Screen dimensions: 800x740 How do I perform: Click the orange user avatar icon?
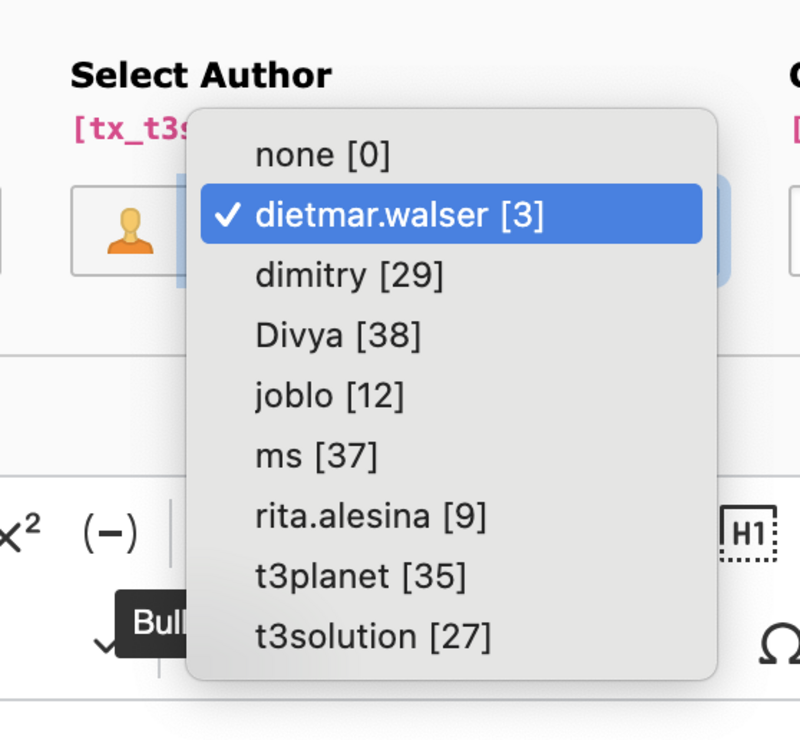coord(130,231)
